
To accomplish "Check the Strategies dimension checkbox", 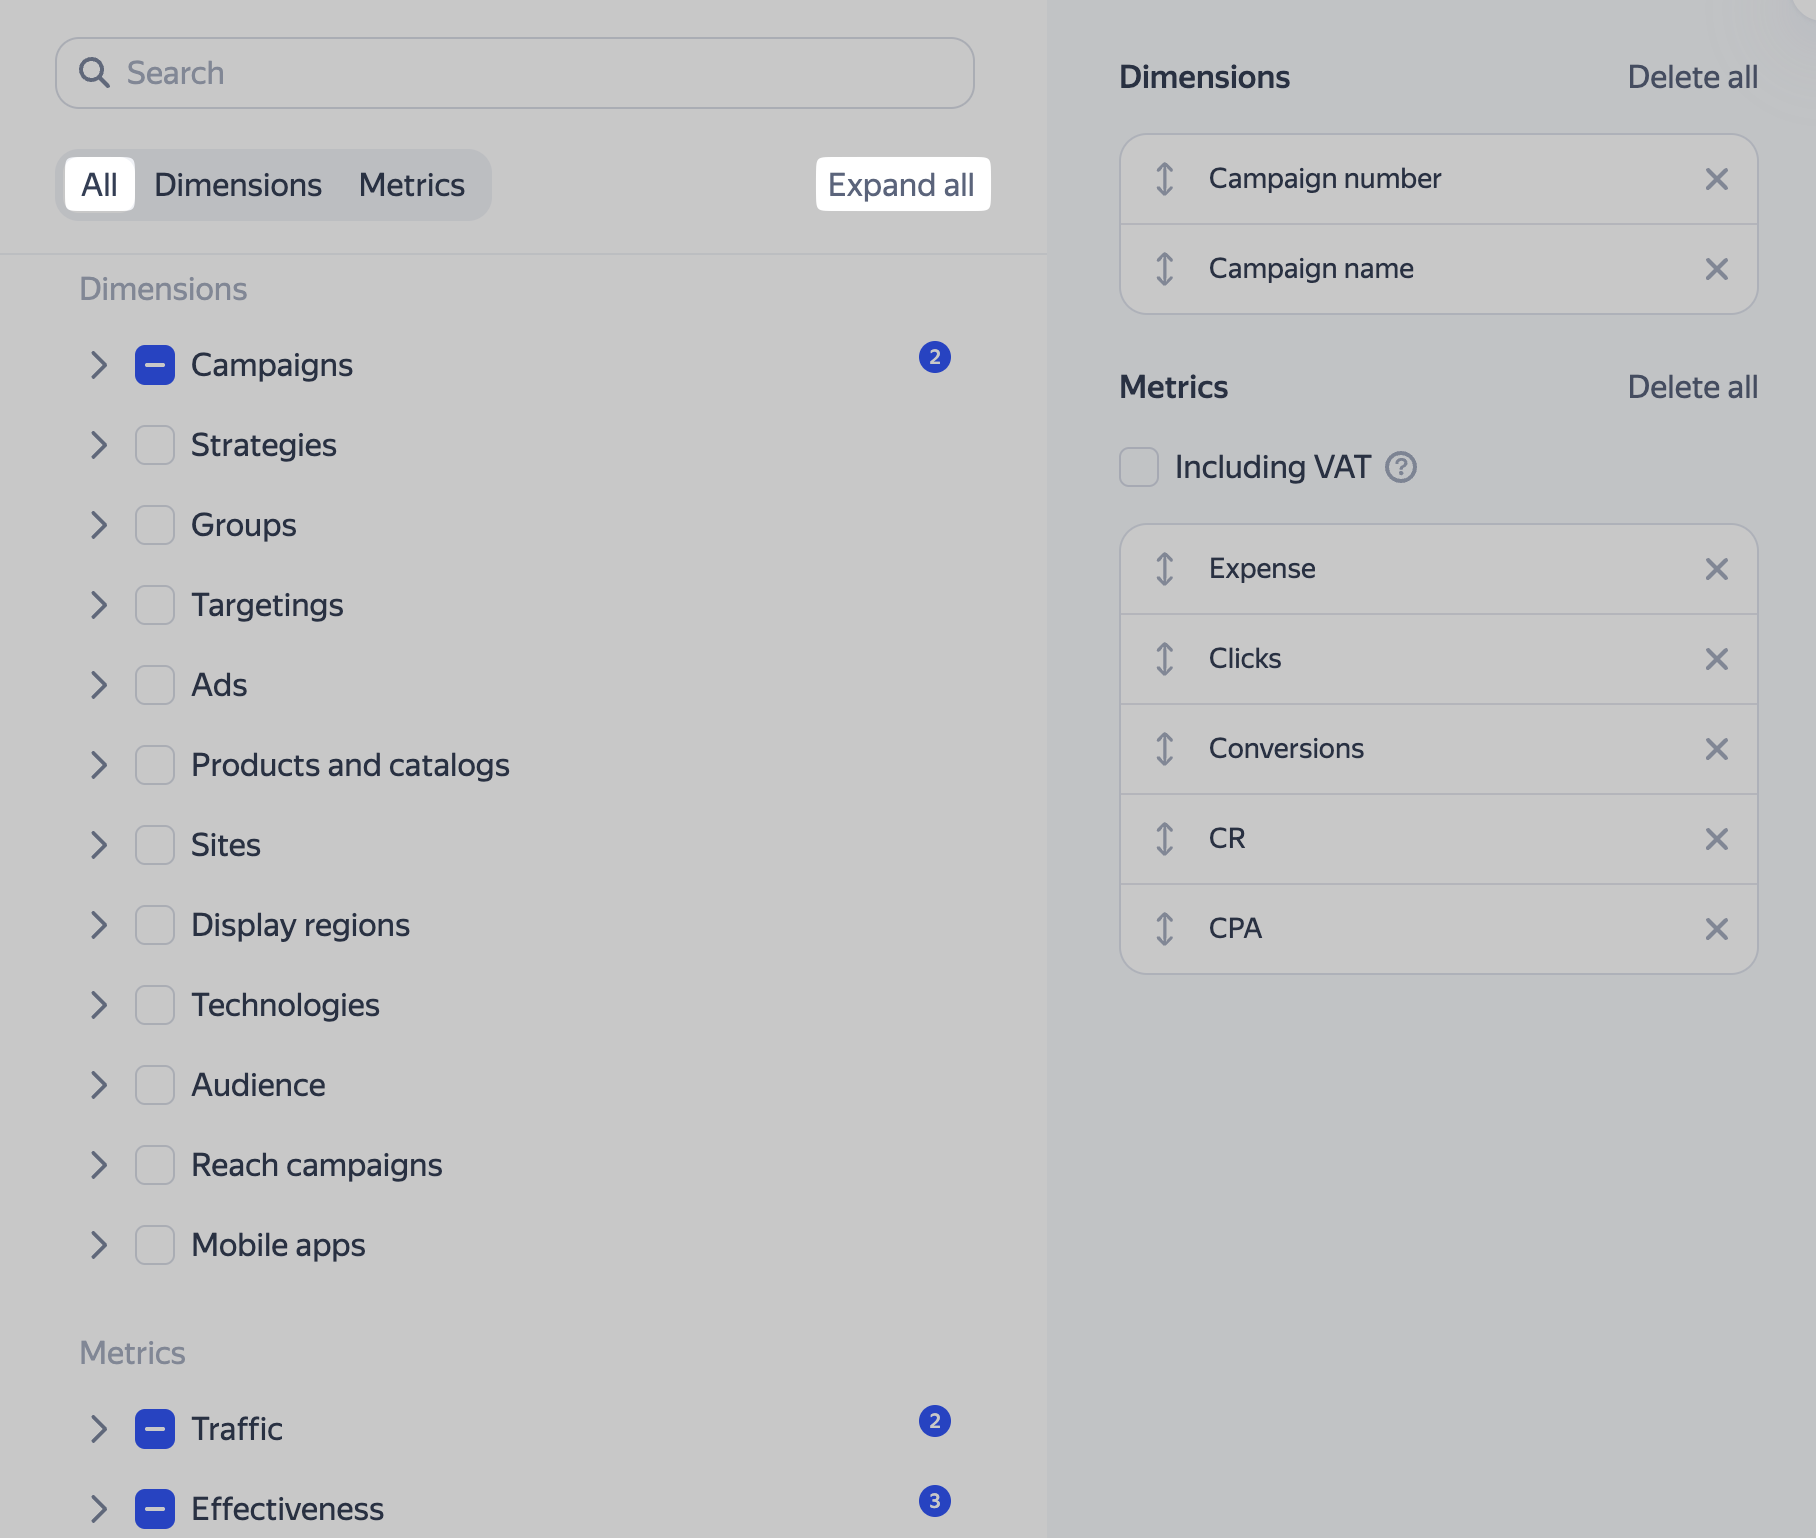I will pos(155,445).
